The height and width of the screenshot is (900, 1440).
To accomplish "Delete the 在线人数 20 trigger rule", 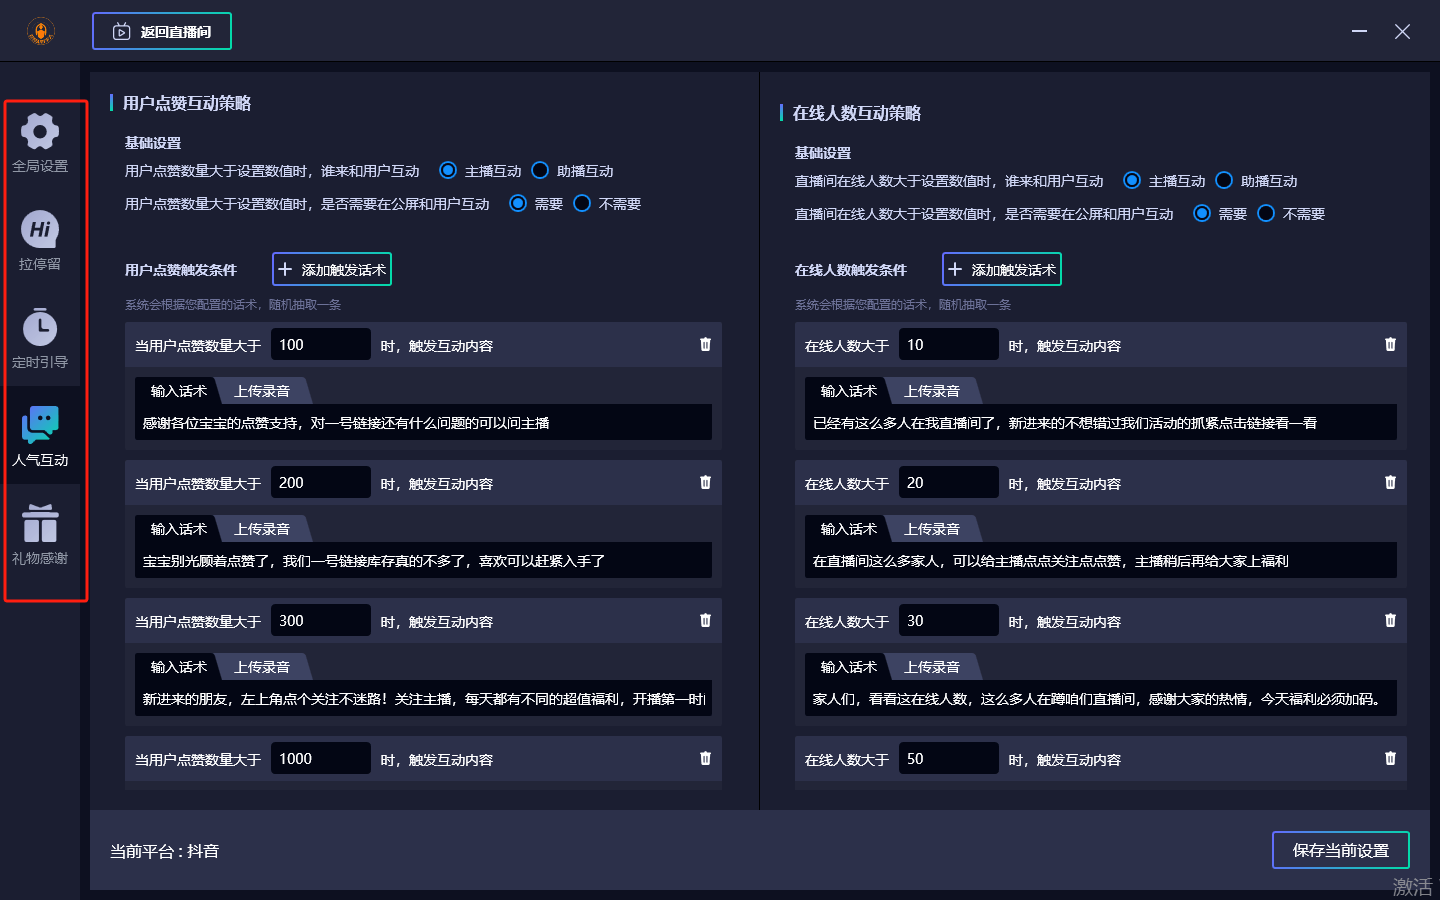I will (x=1390, y=482).
